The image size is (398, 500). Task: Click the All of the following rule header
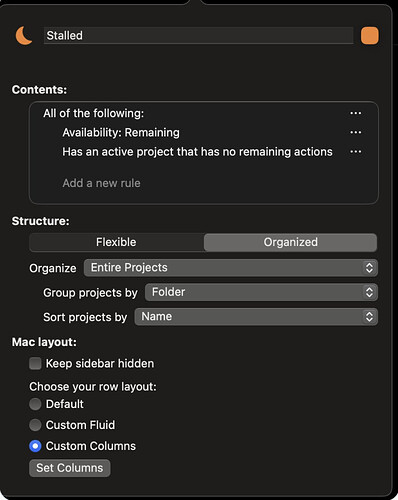click(93, 113)
